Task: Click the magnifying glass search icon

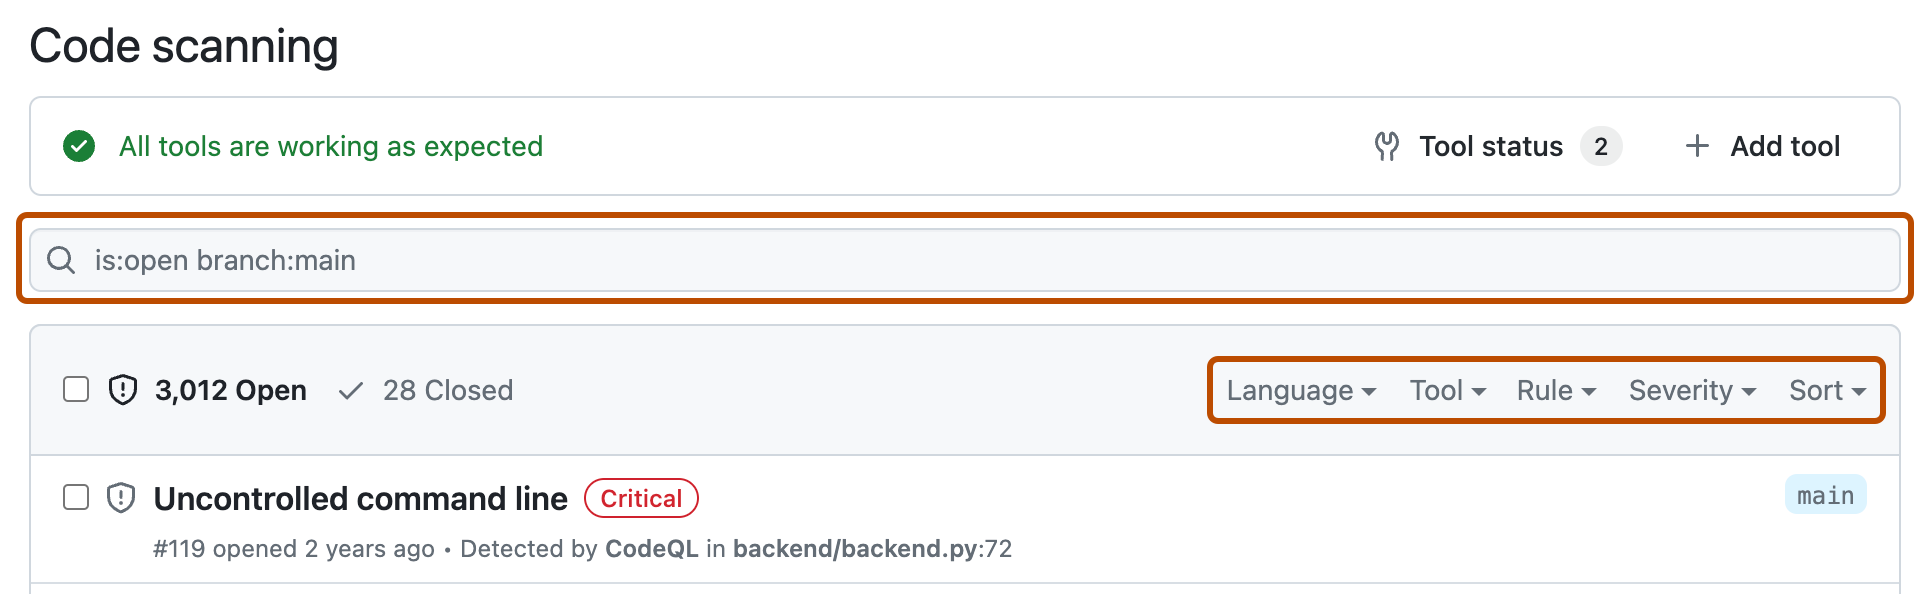Action: (61, 260)
